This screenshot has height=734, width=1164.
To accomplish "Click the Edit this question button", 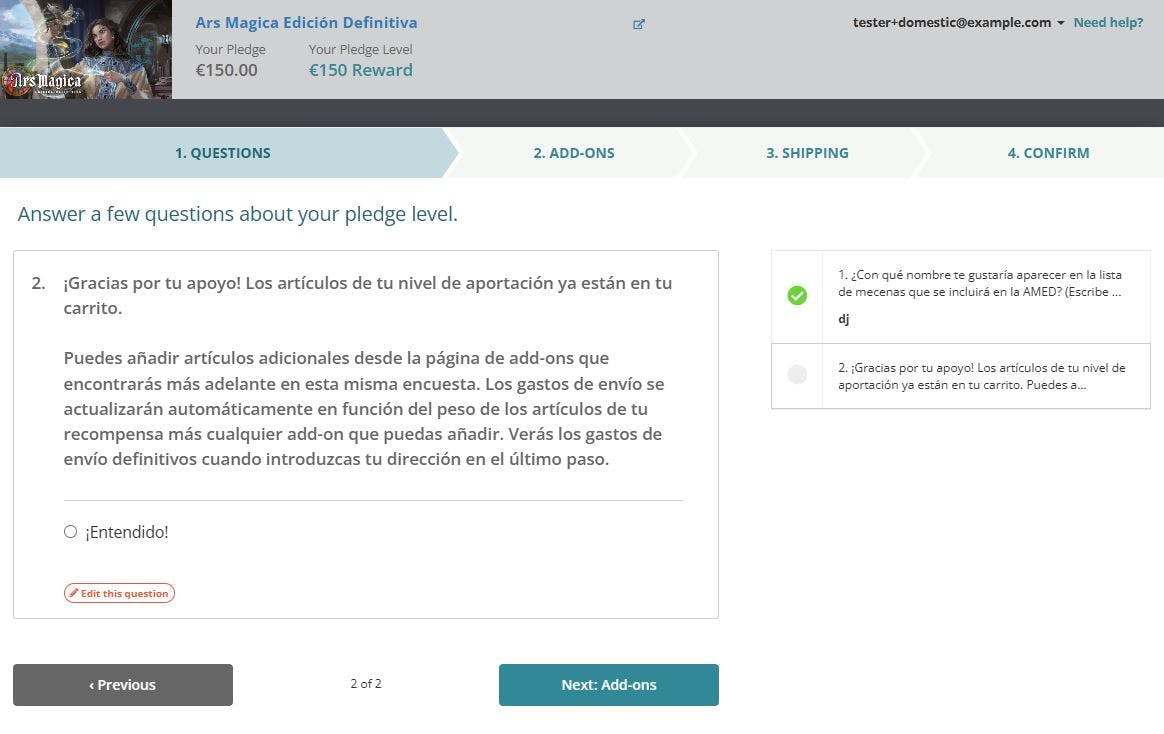I will [x=120, y=594].
